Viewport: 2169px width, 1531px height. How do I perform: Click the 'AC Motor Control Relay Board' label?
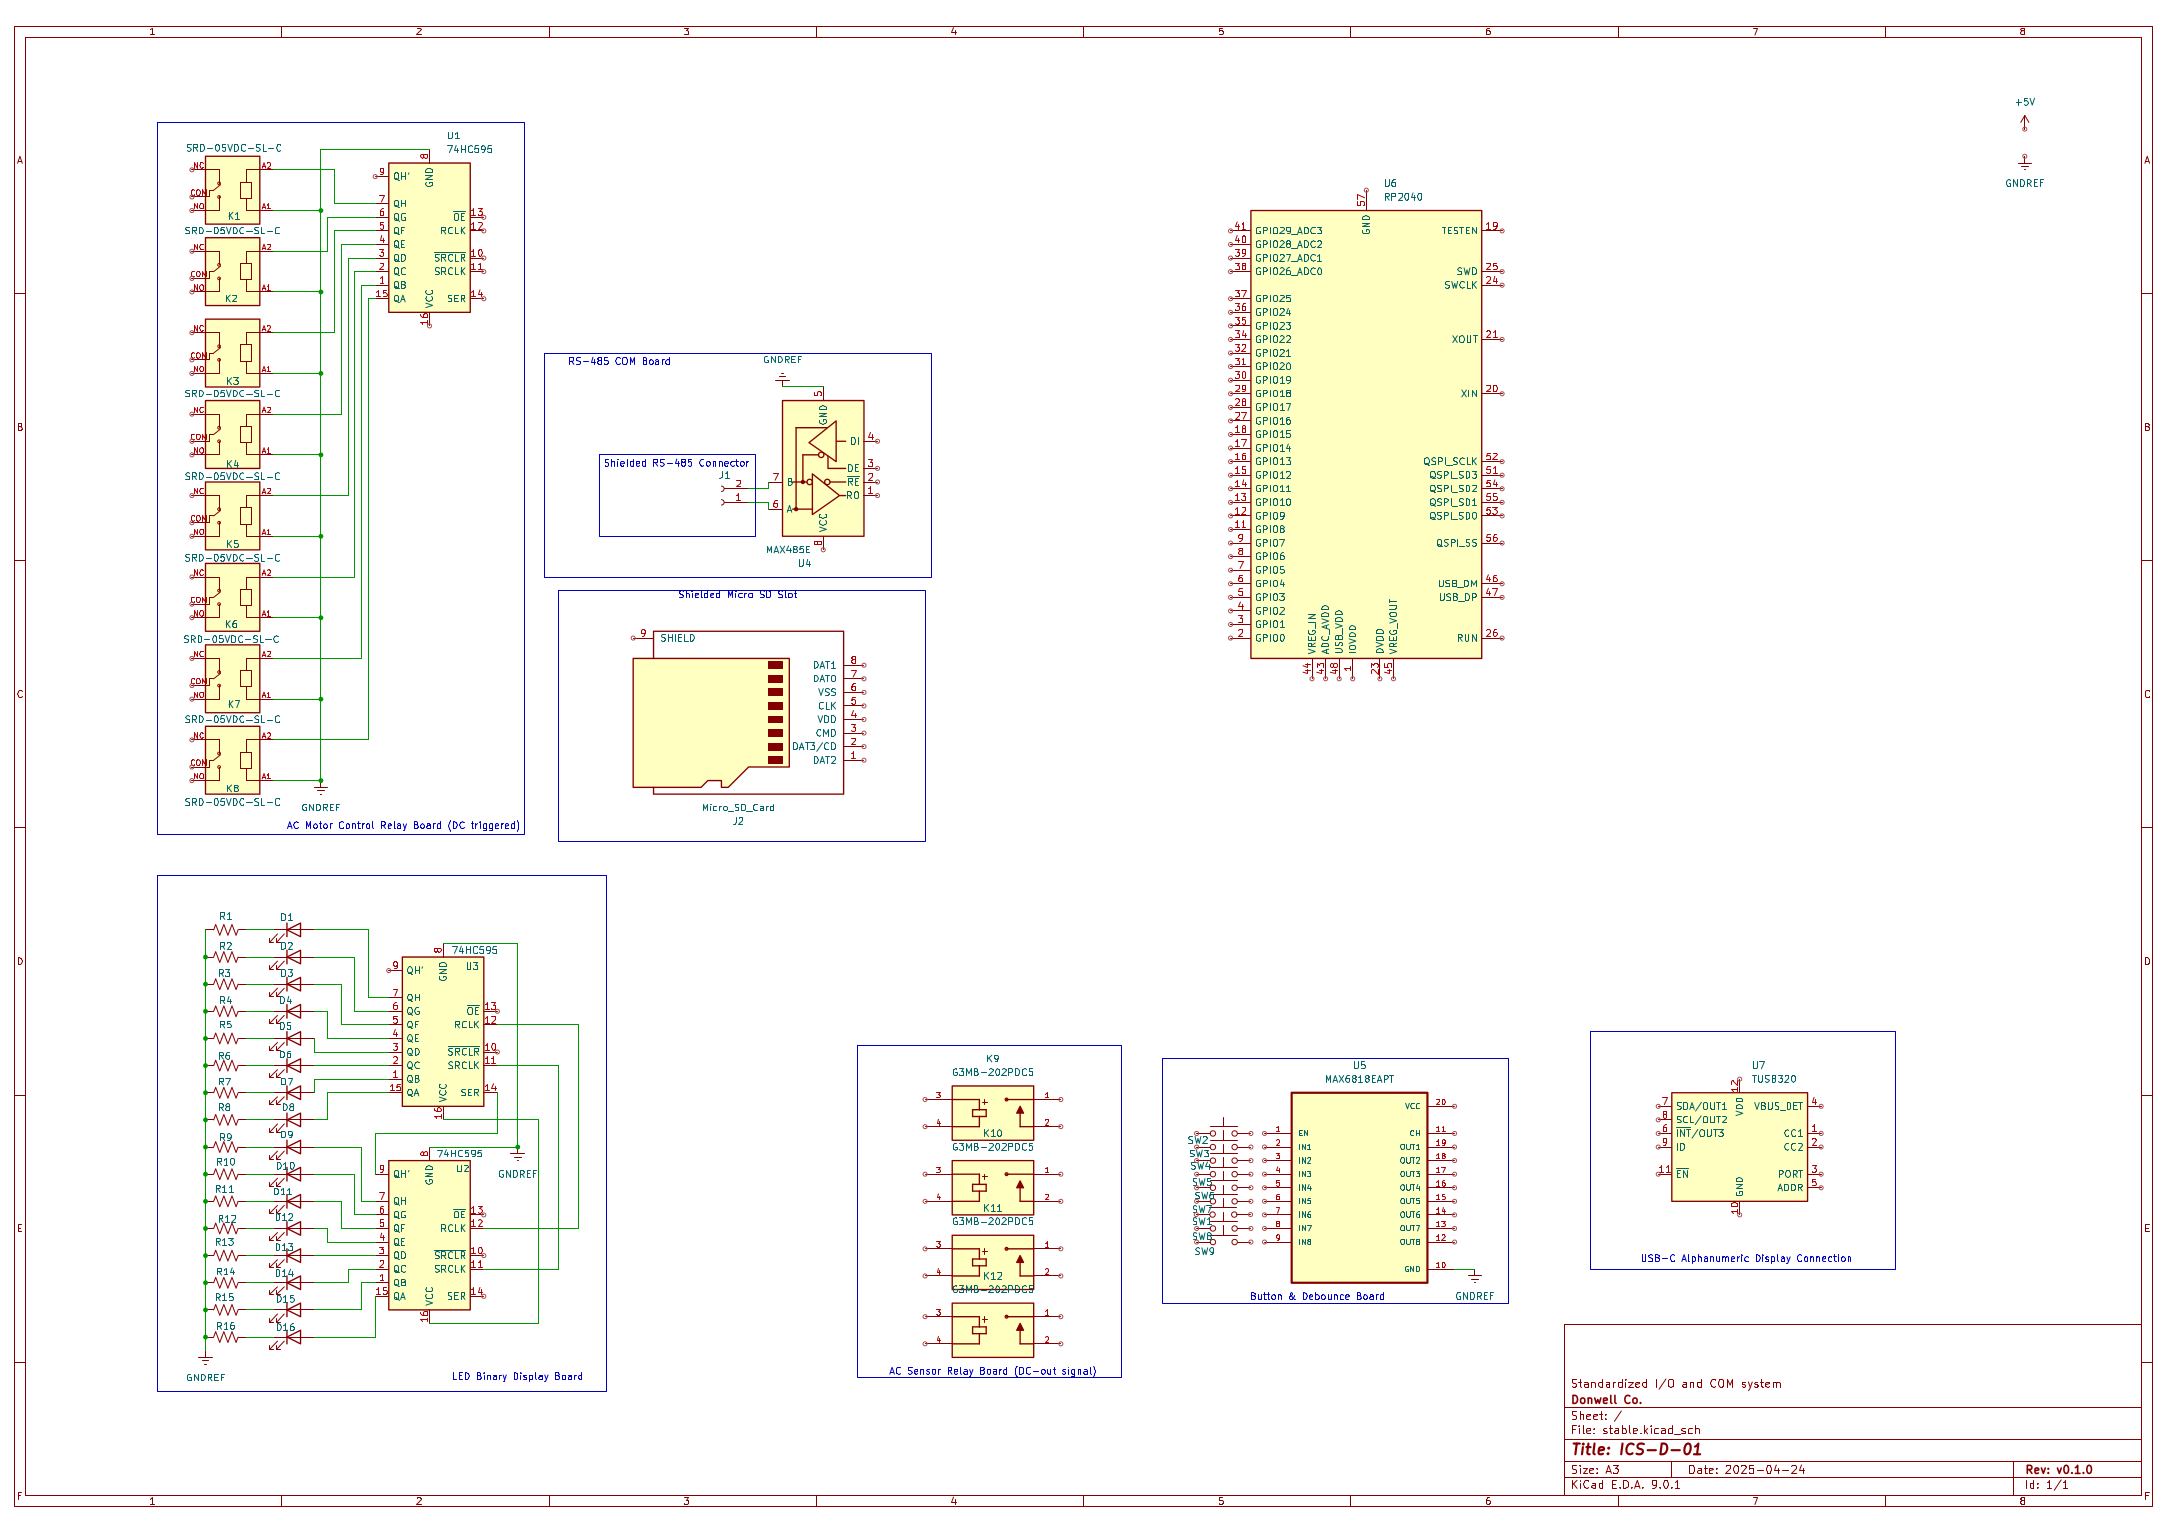(403, 826)
